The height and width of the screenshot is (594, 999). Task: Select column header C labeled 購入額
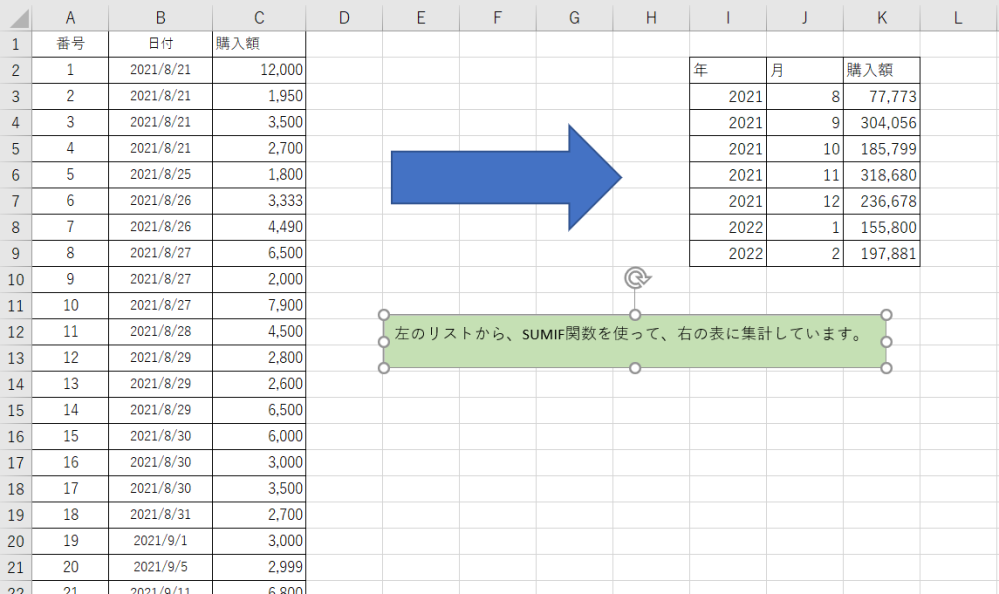[x=258, y=17]
